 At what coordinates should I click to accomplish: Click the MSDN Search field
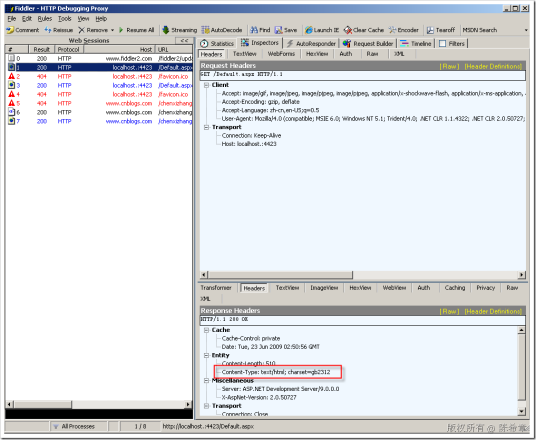pyautogui.click(x=491, y=30)
